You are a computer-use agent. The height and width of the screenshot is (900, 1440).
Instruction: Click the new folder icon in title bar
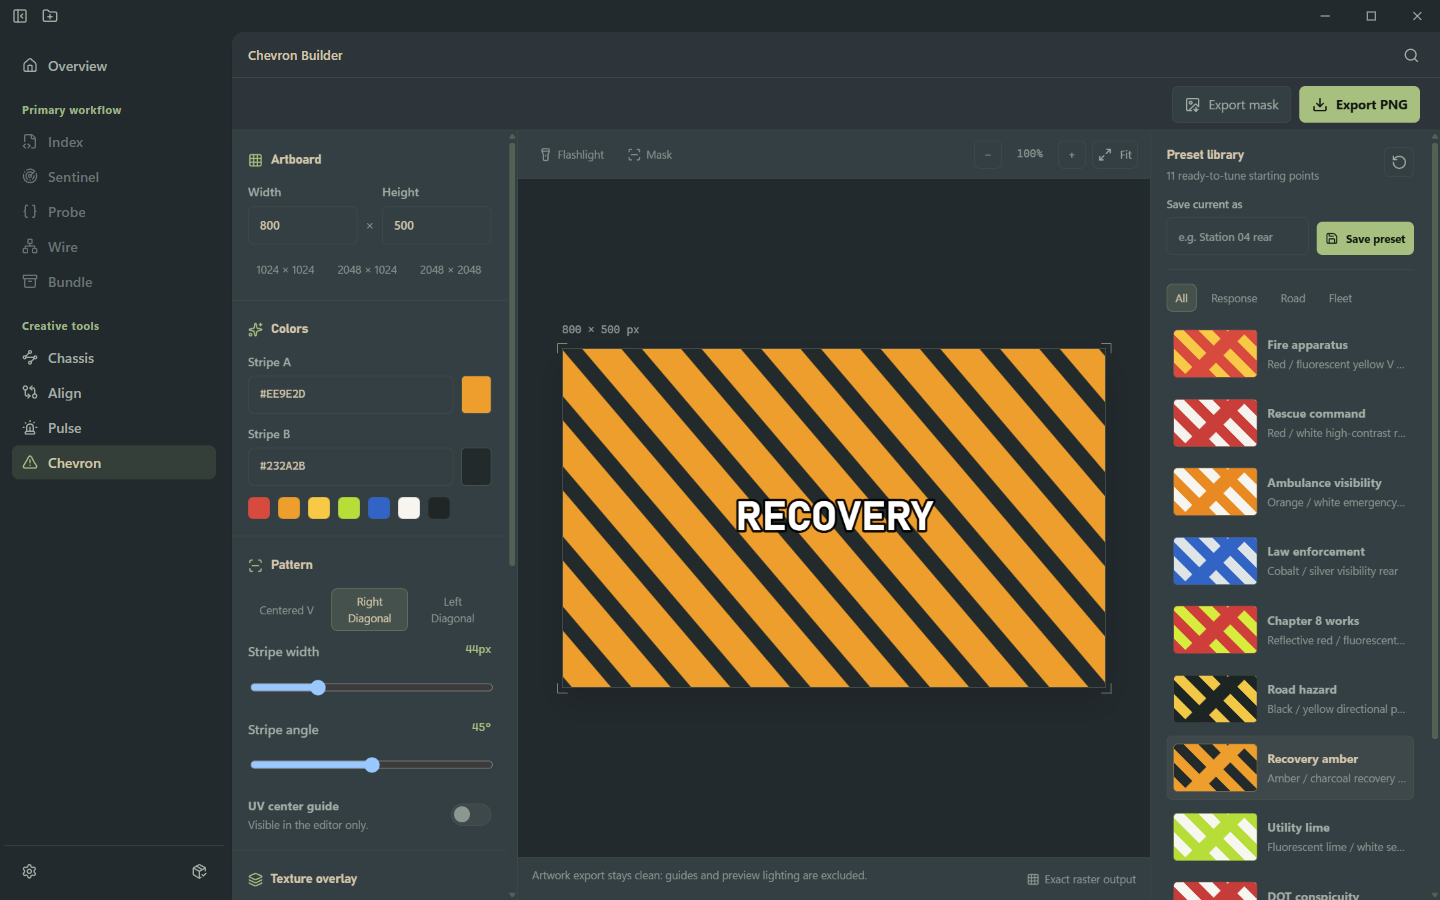(x=50, y=16)
